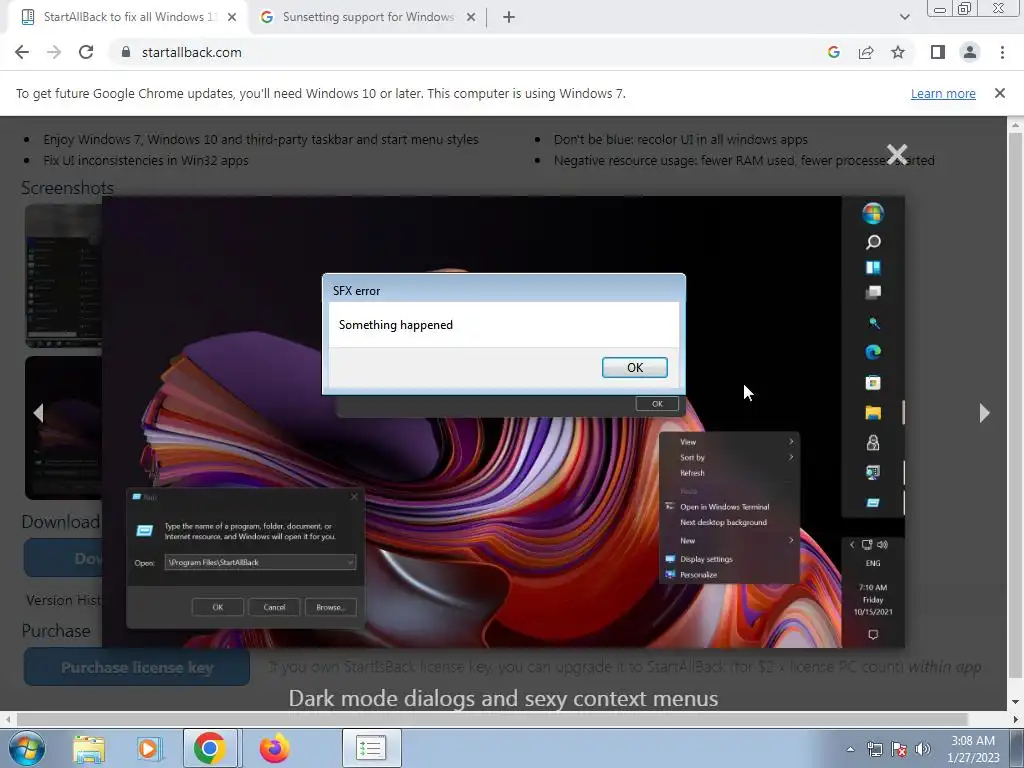
Task: Click the Google icon in the address bar
Action: pyautogui.click(x=833, y=52)
